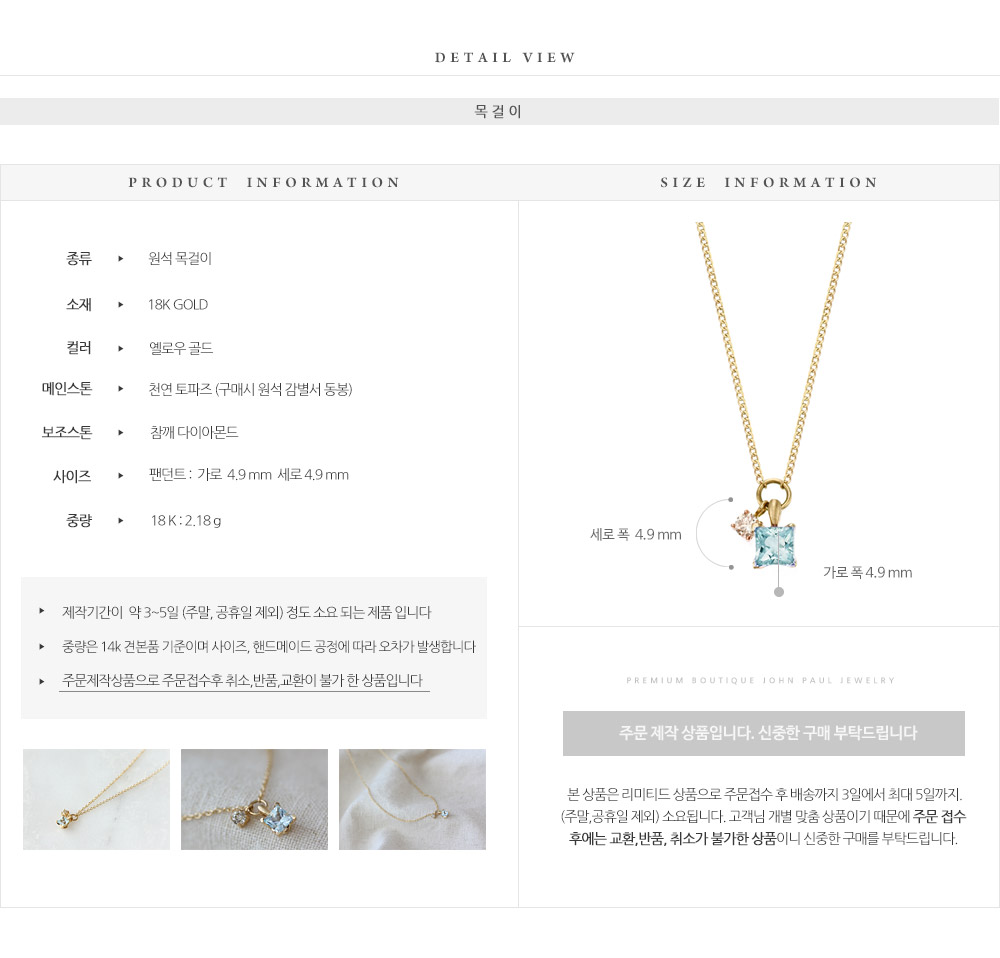Click the blue topaz square pendant

775,546
